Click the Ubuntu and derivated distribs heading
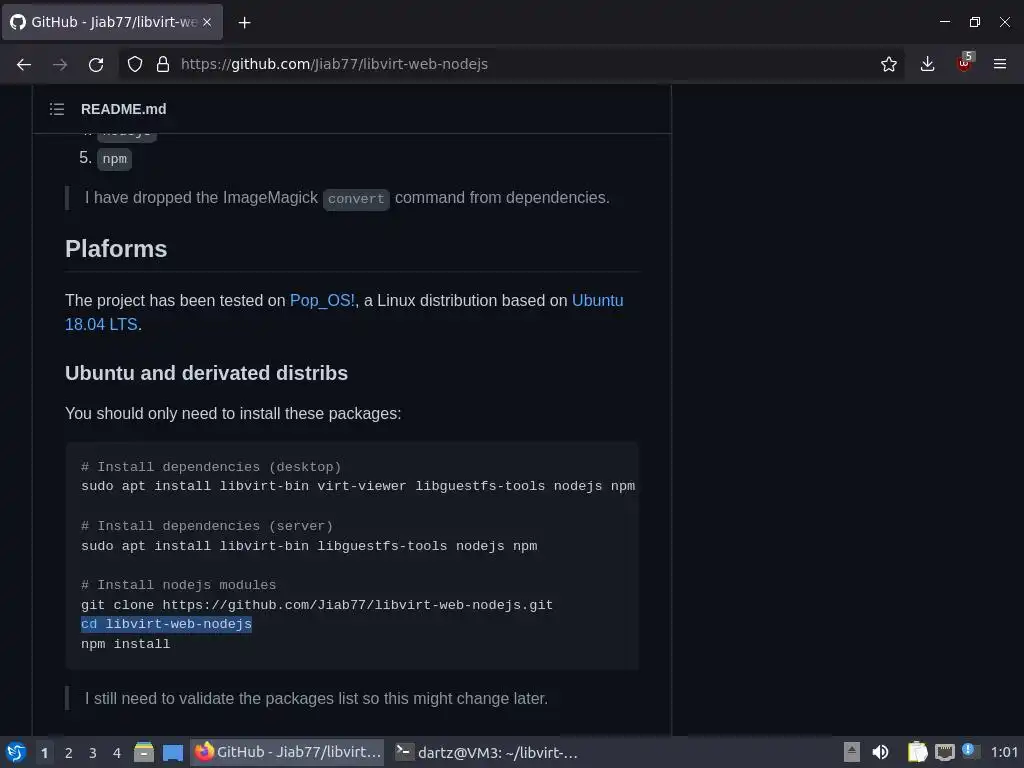This screenshot has height=768, width=1024. point(206,373)
